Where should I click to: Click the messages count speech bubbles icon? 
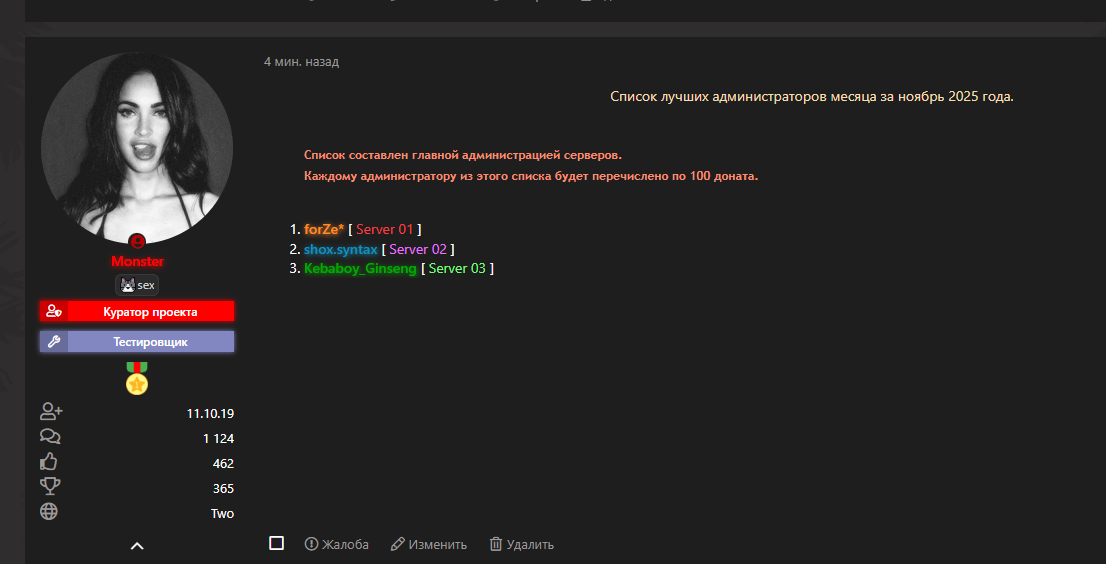click(x=50, y=437)
